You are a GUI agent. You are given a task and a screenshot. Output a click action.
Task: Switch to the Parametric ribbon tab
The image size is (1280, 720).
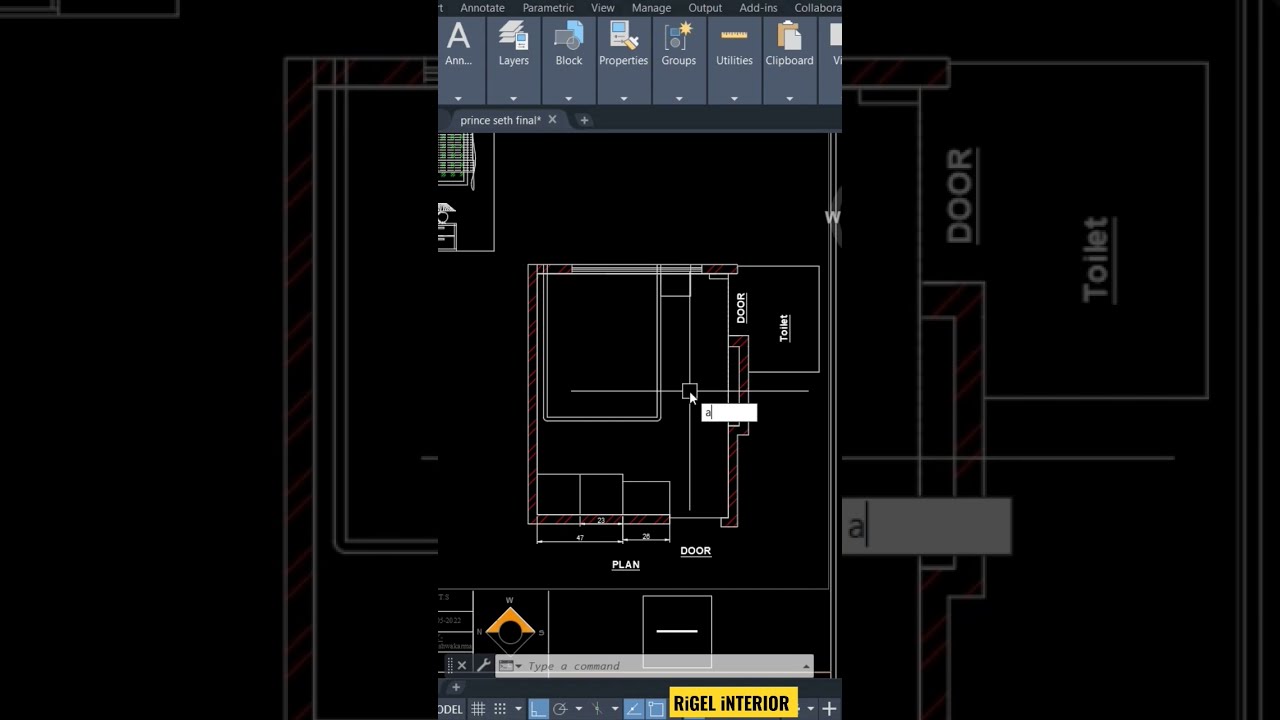[548, 8]
